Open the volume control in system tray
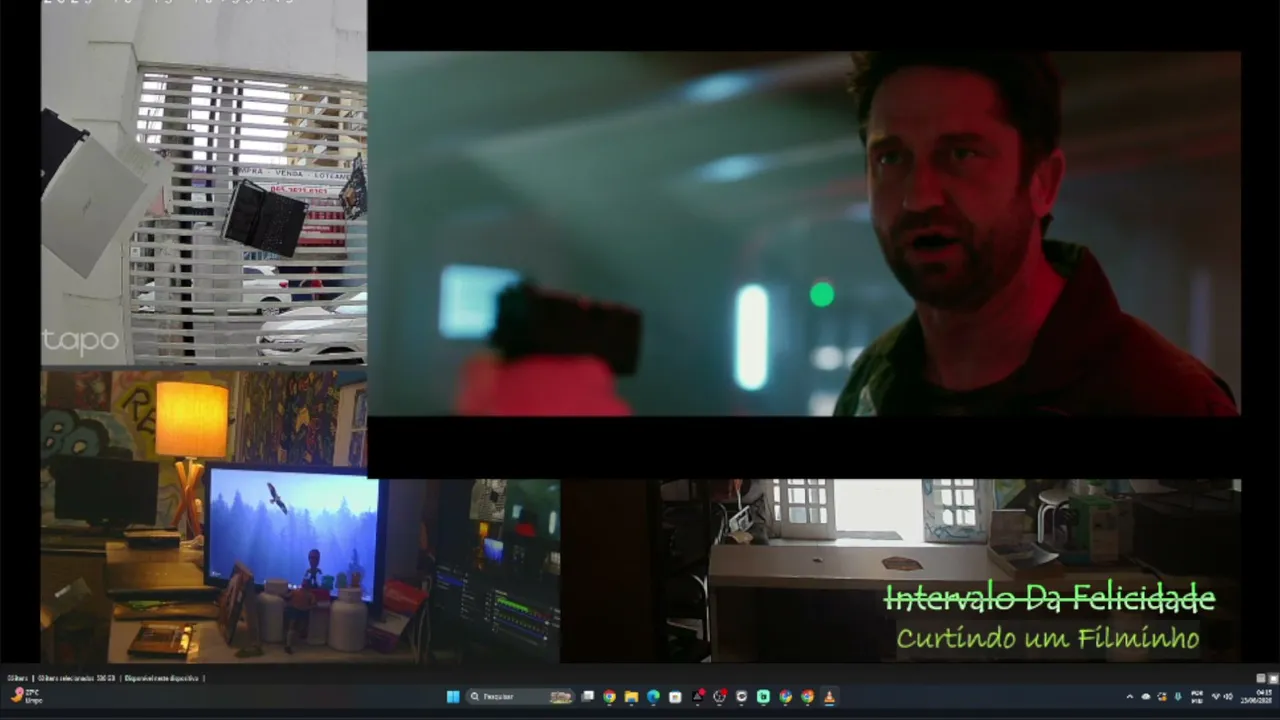The width and height of the screenshot is (1280, 720). (1228, 697)
